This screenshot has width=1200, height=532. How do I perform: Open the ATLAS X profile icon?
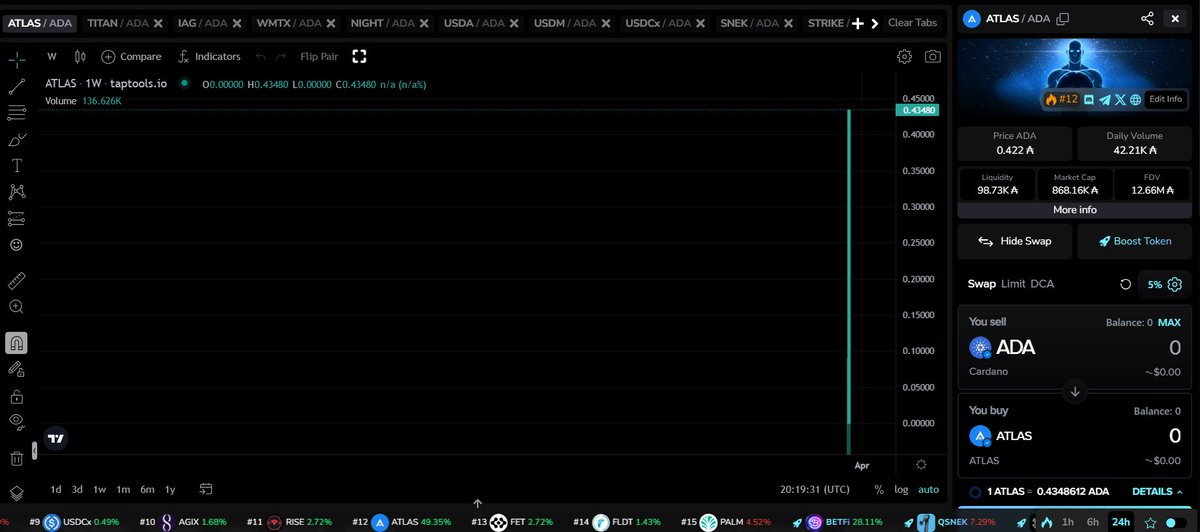pyautogui.click(x=1120, y=99)
